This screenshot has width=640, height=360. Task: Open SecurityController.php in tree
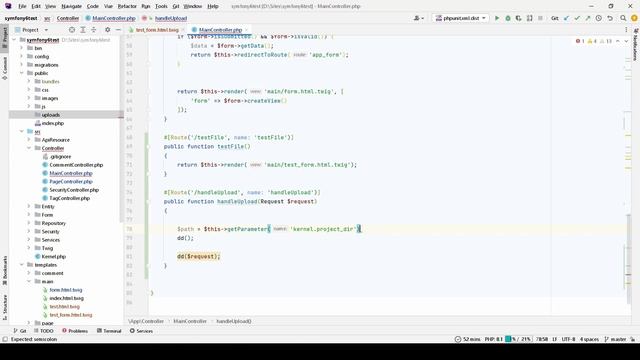74,190
